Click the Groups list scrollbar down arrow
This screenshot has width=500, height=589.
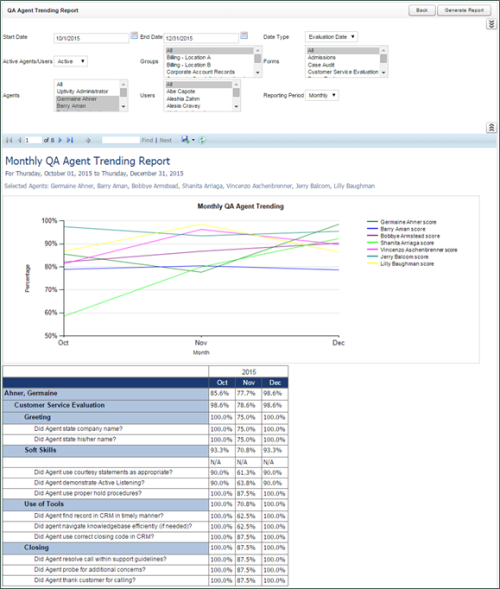point(258,73)
